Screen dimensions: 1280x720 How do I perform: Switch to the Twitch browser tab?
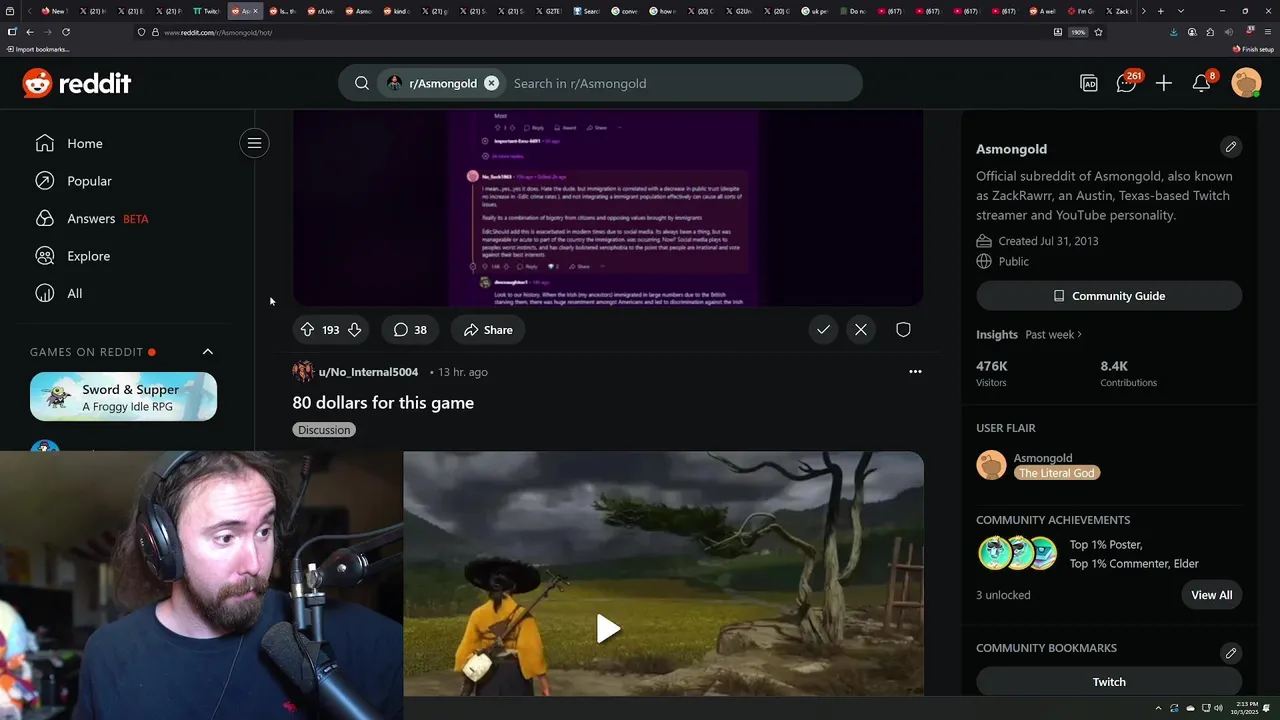[207, 11]
